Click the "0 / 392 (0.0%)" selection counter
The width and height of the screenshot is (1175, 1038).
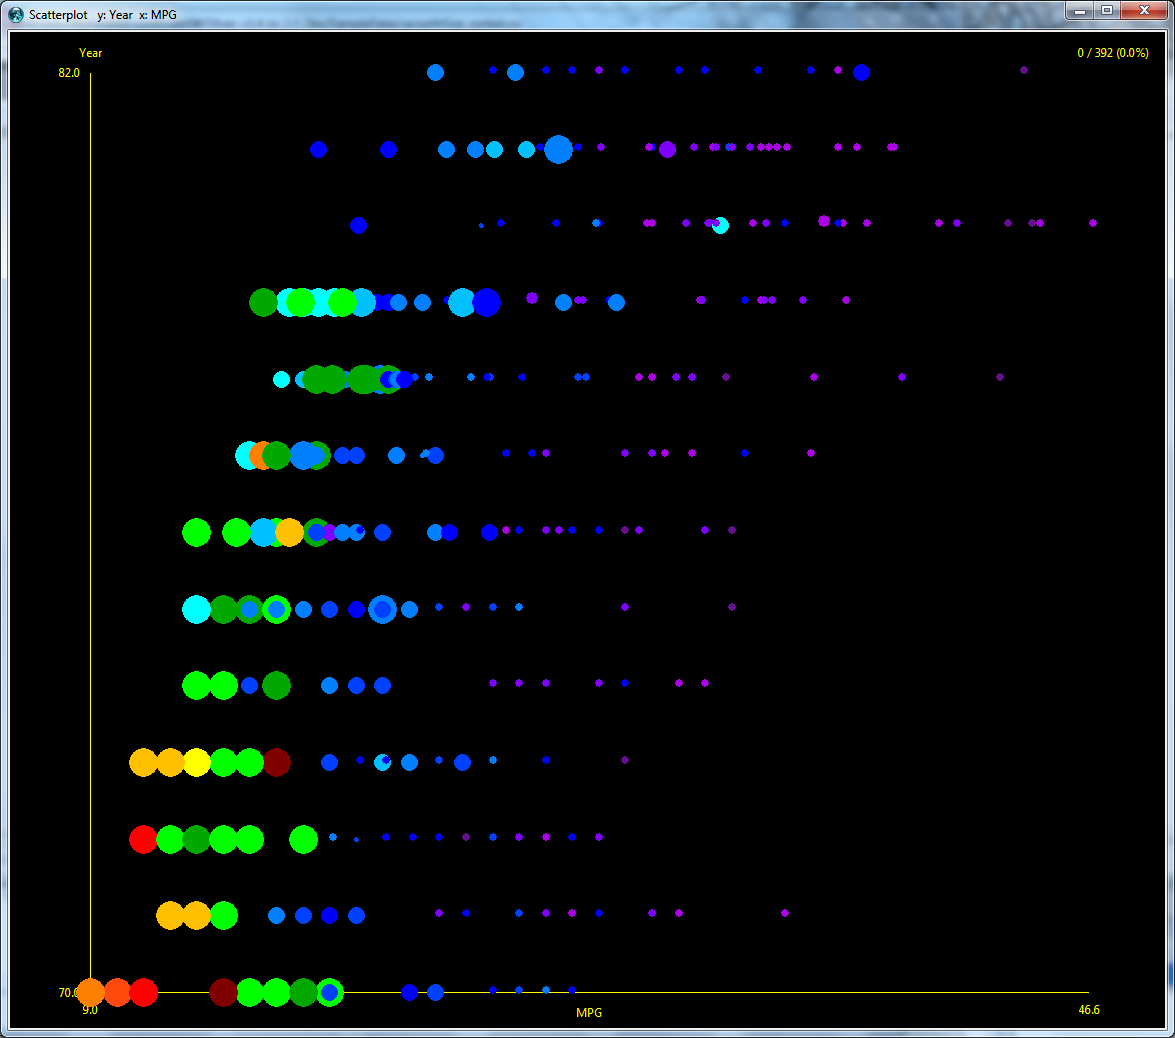[1112, 53]
